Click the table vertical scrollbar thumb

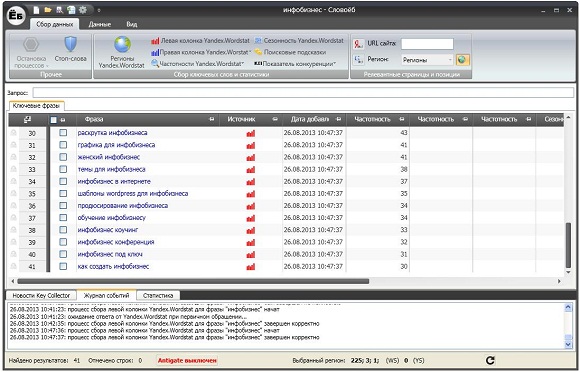pyautogui.click(x=569, y=245)
